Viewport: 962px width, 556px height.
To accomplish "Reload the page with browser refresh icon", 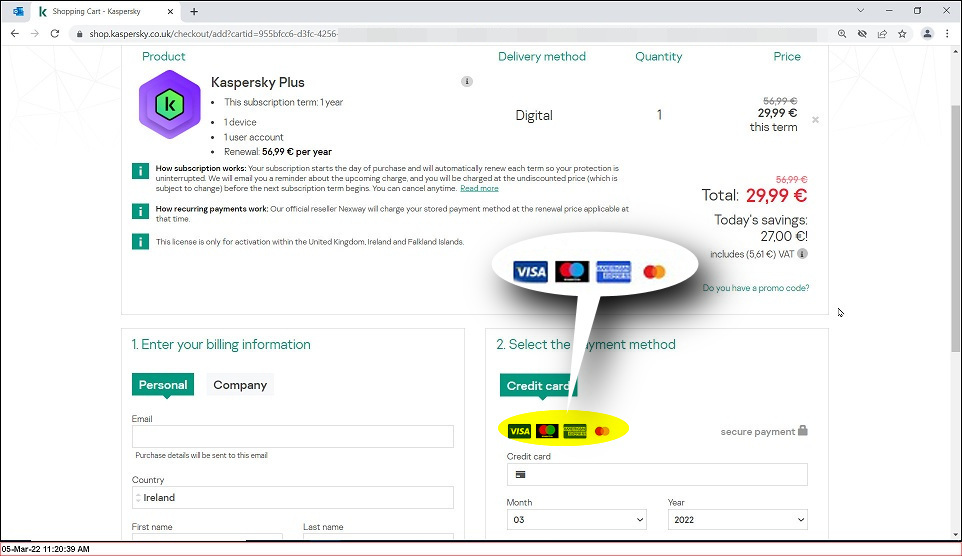I will coord(55,34).
